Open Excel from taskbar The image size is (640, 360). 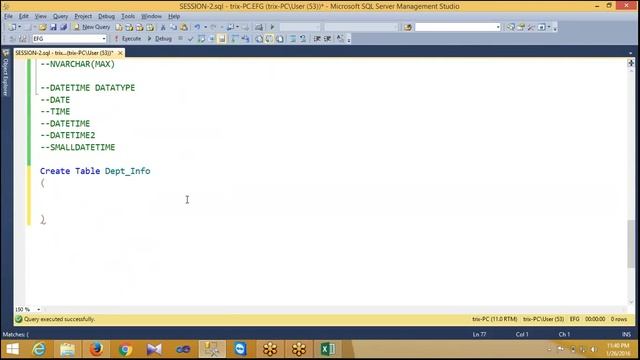(x=328, y=349)
